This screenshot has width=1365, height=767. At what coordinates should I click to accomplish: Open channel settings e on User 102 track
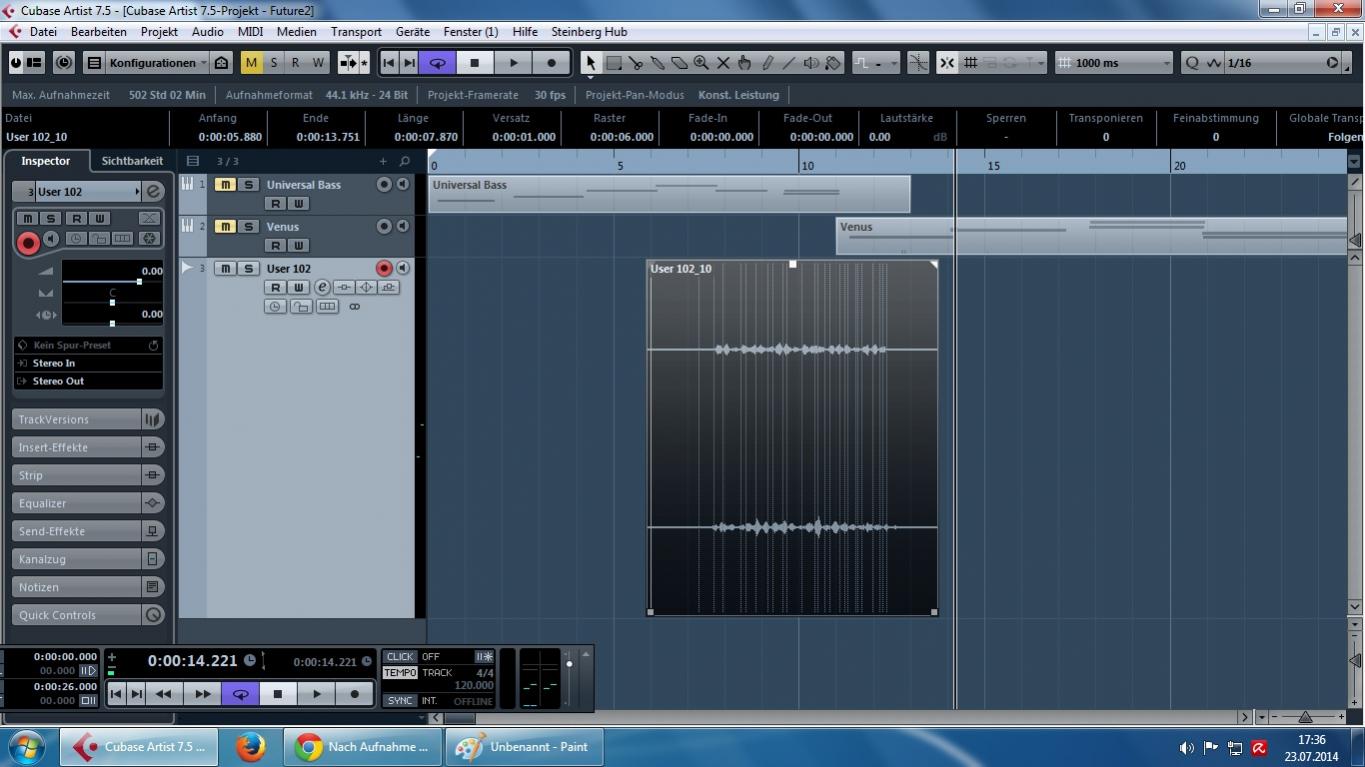(x=322, y=288)
